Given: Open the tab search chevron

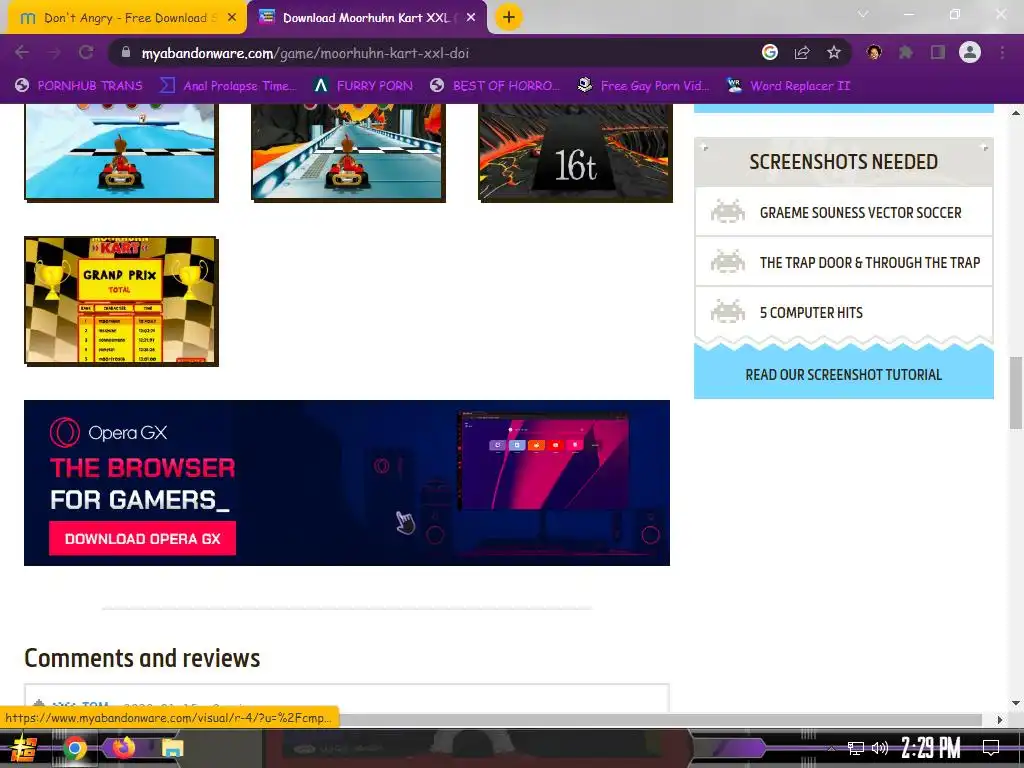Looking at the screenshot, I should tap(863, 14).
